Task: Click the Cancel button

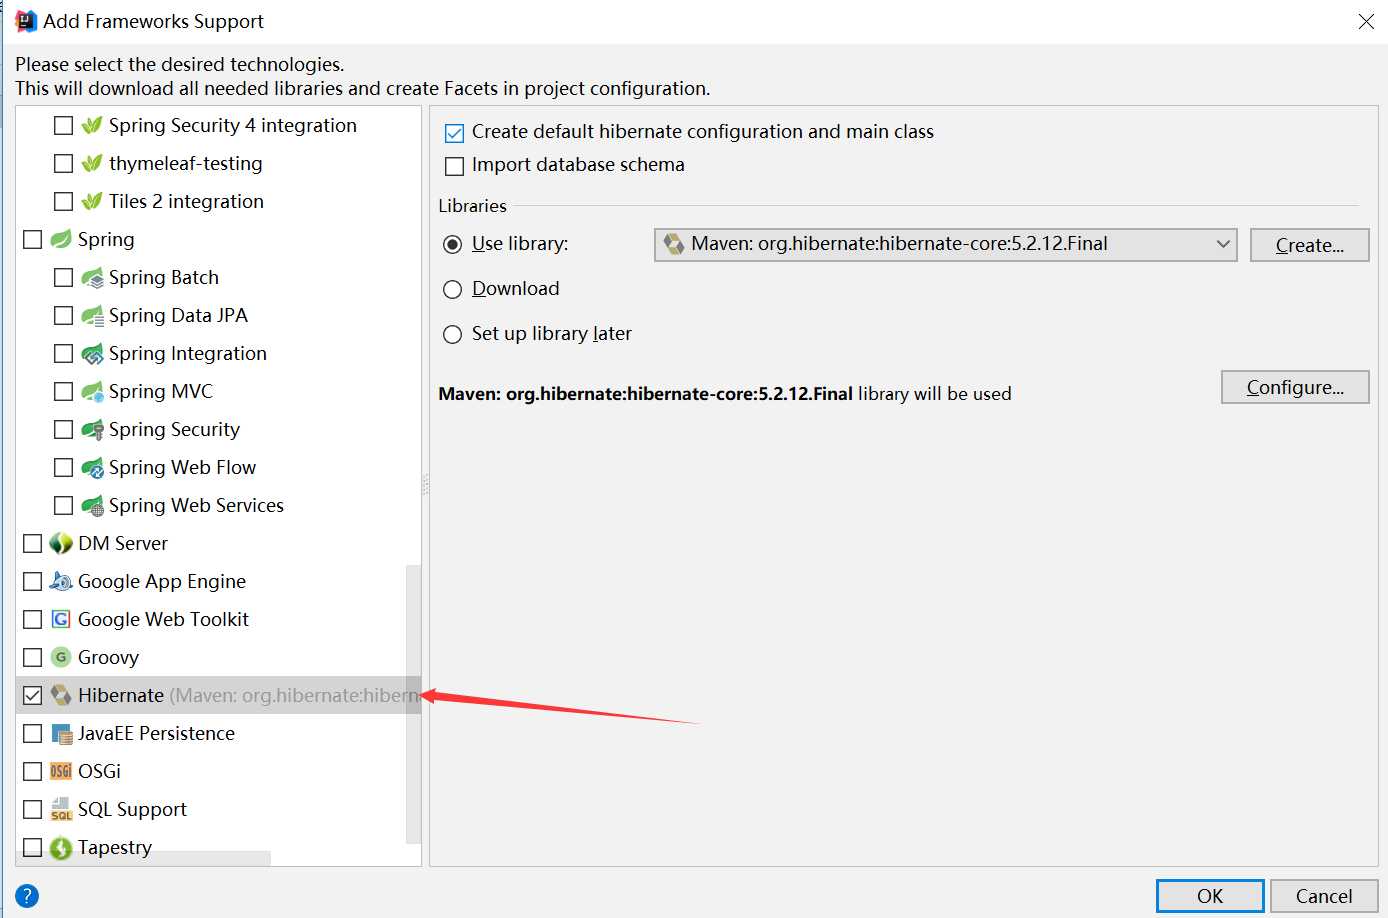Action: tap(1324, 896)
